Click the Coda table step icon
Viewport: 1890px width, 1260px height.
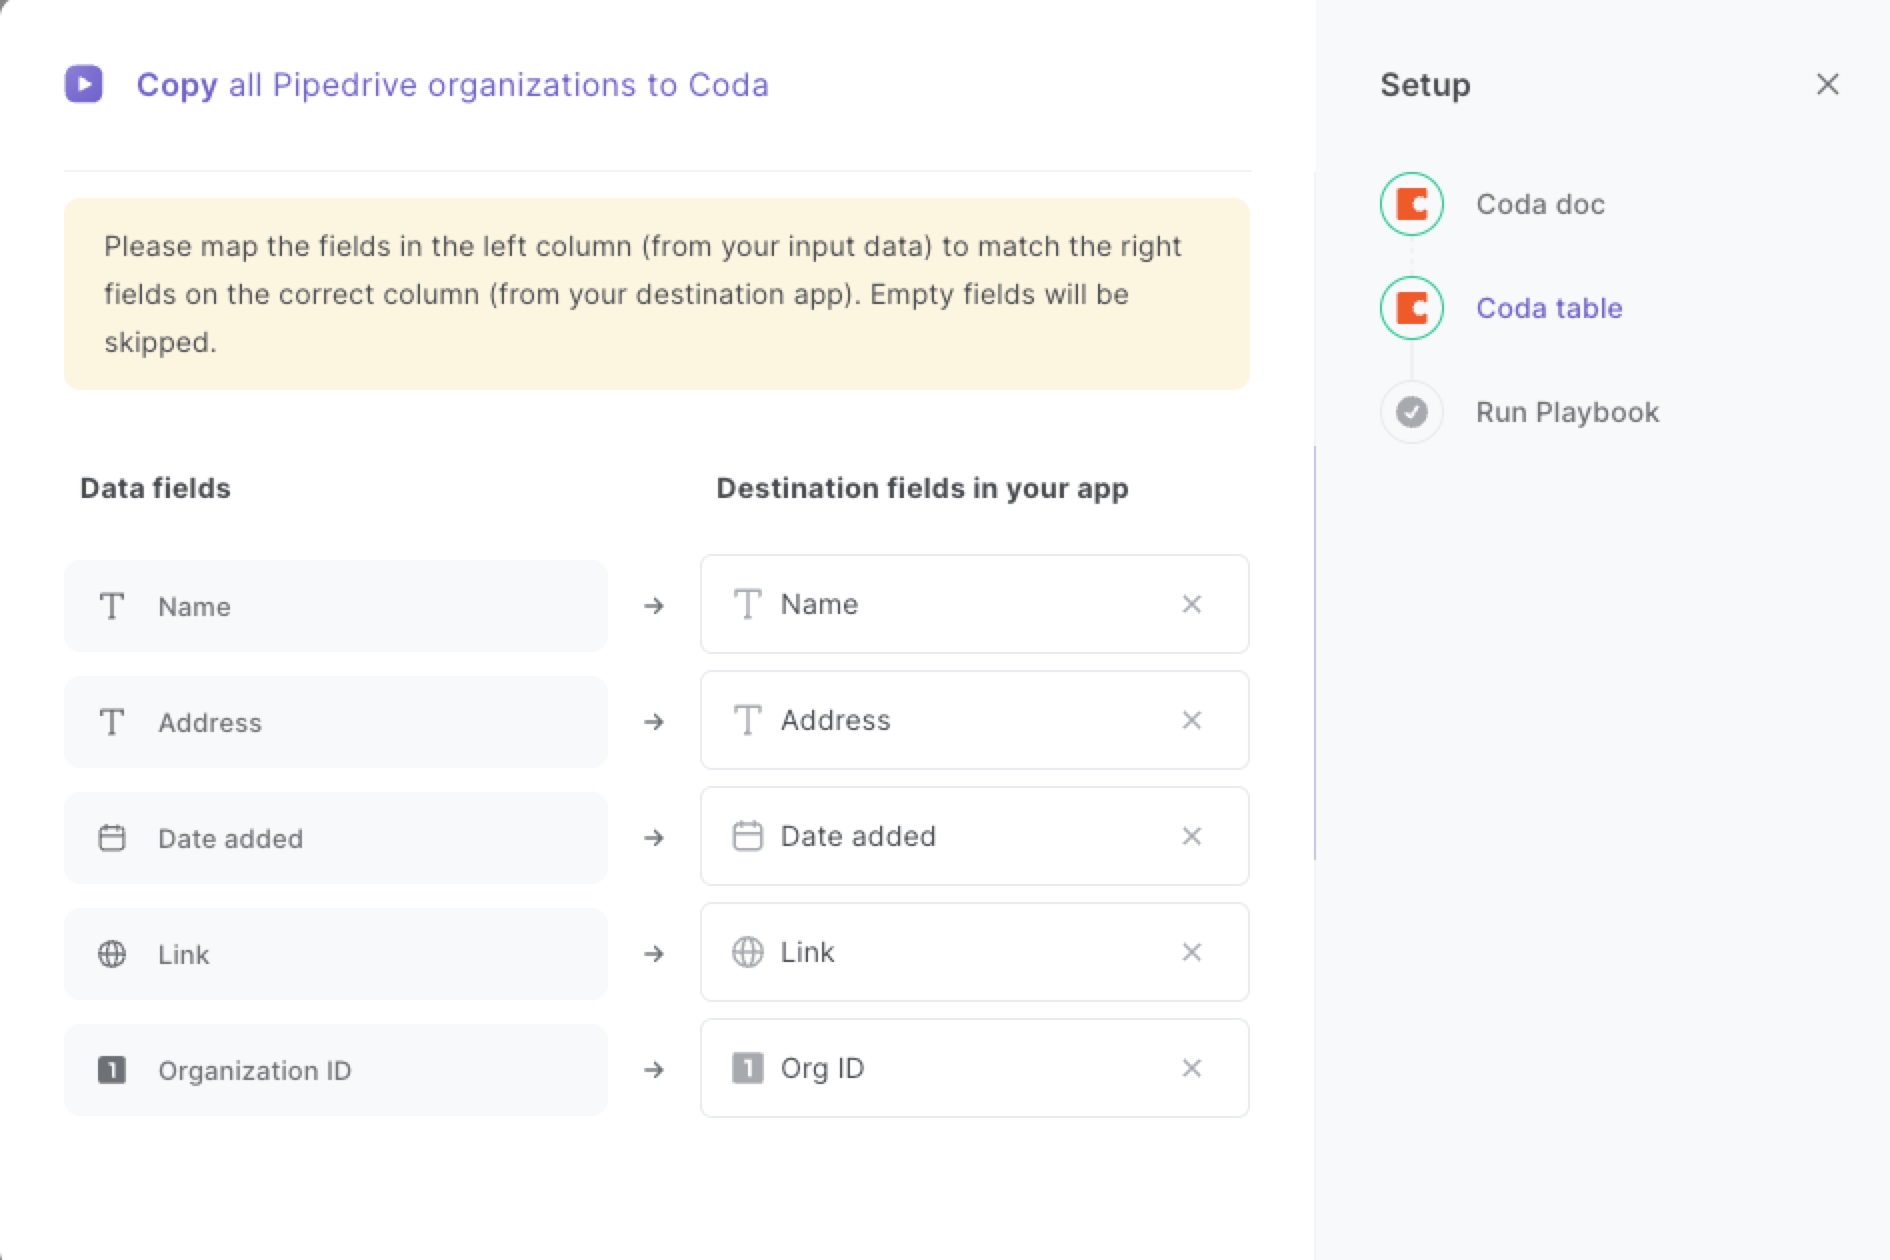point(1411,308)
